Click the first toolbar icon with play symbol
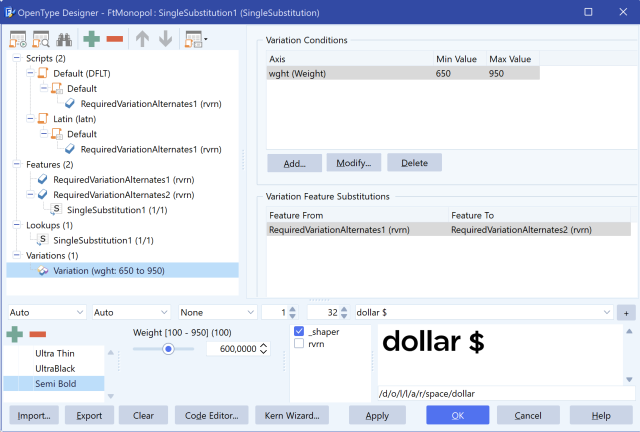 [x=18, y=40]
